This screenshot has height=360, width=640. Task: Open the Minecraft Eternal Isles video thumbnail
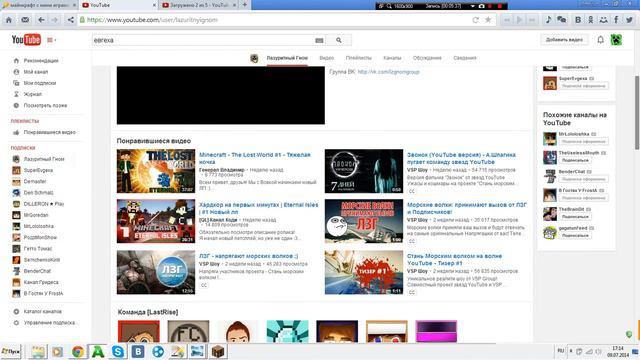click(156, 221)
